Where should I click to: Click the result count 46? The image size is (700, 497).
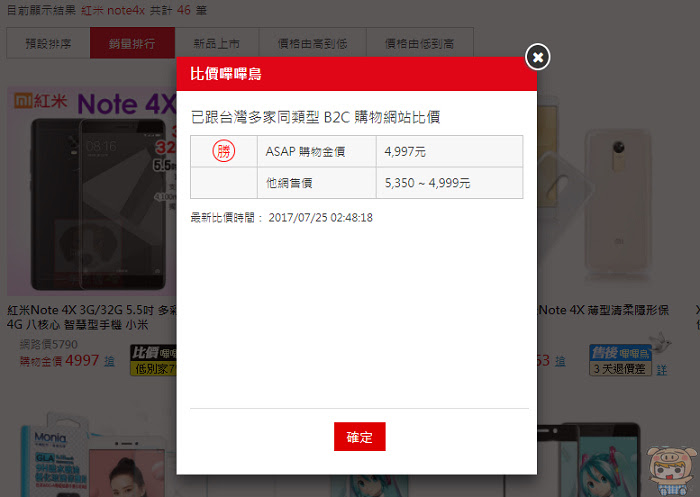click(183, 10)
